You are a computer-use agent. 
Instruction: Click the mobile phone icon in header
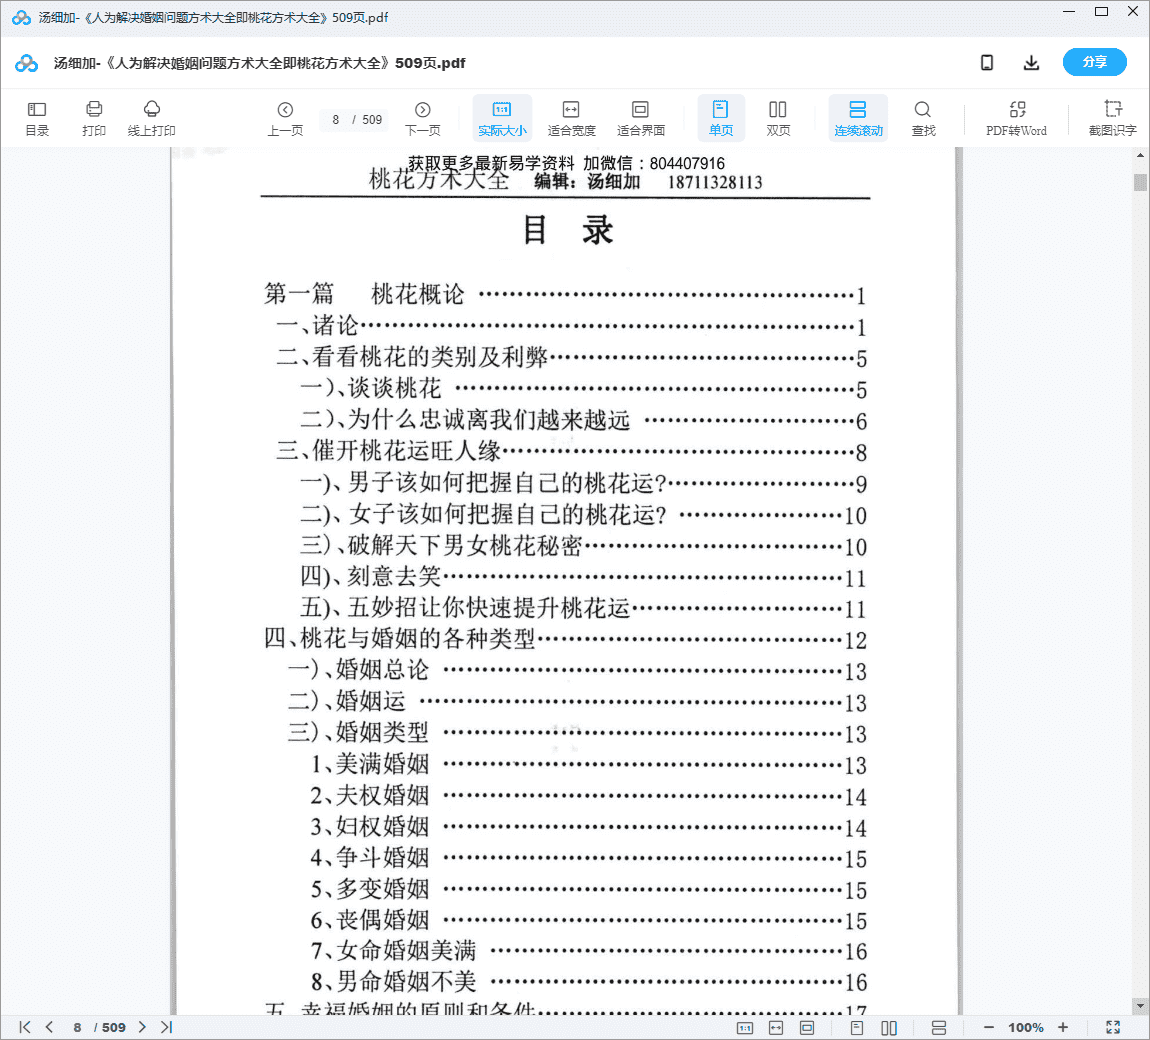tap(987, 63)
